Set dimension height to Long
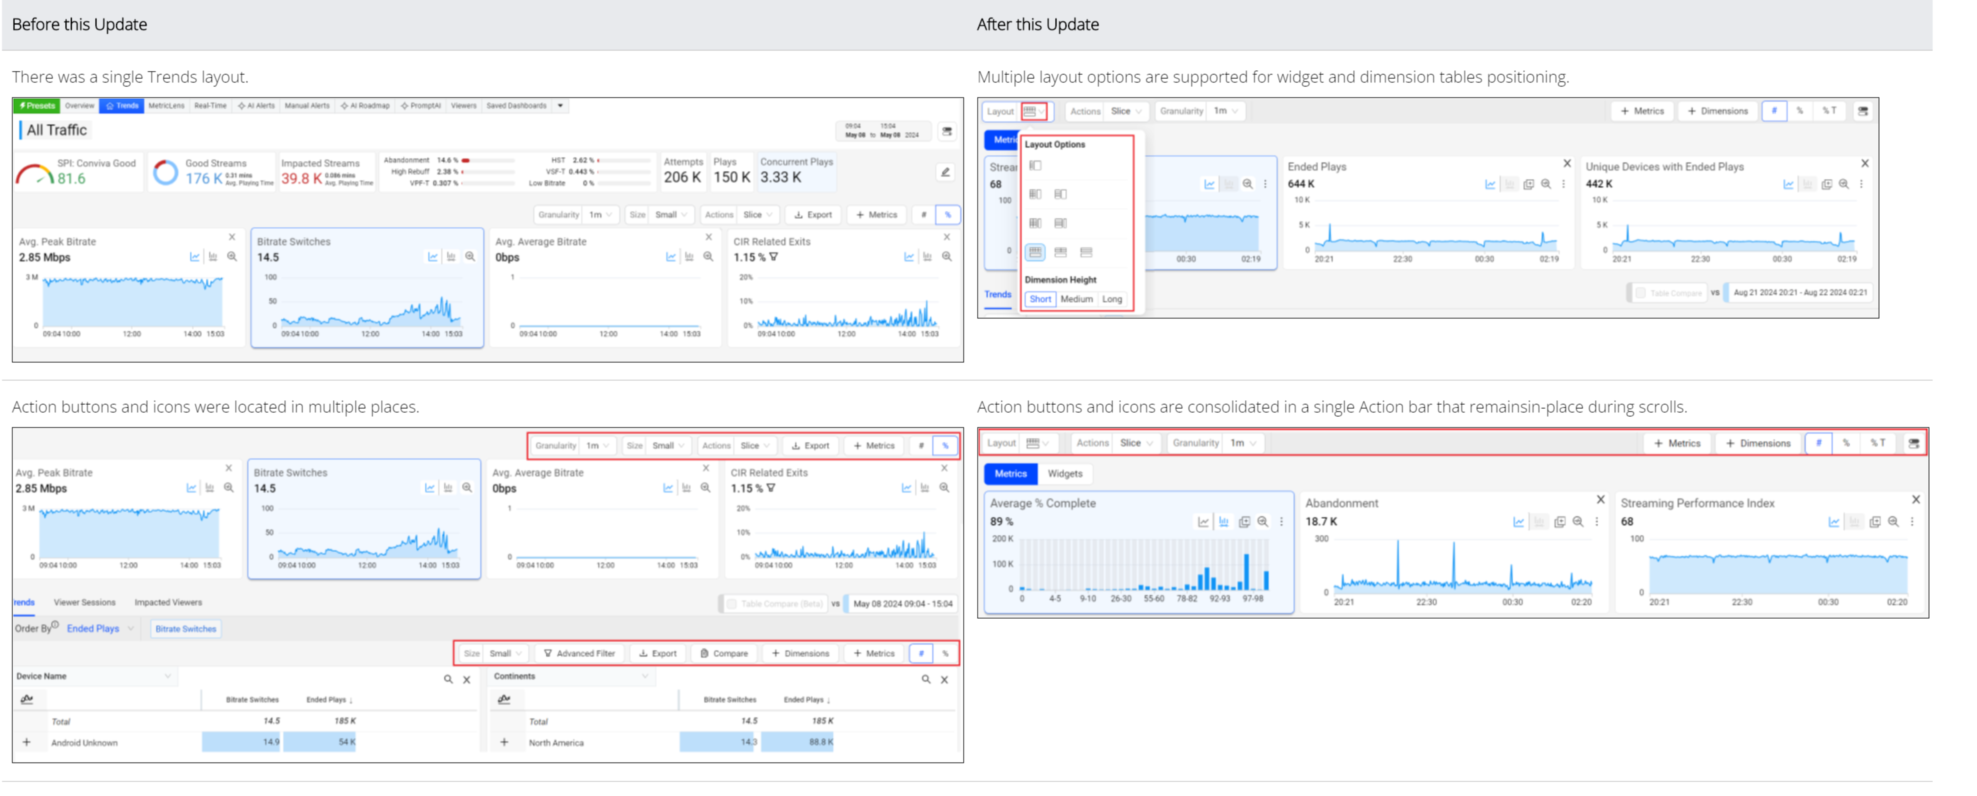 [1112, 299]
